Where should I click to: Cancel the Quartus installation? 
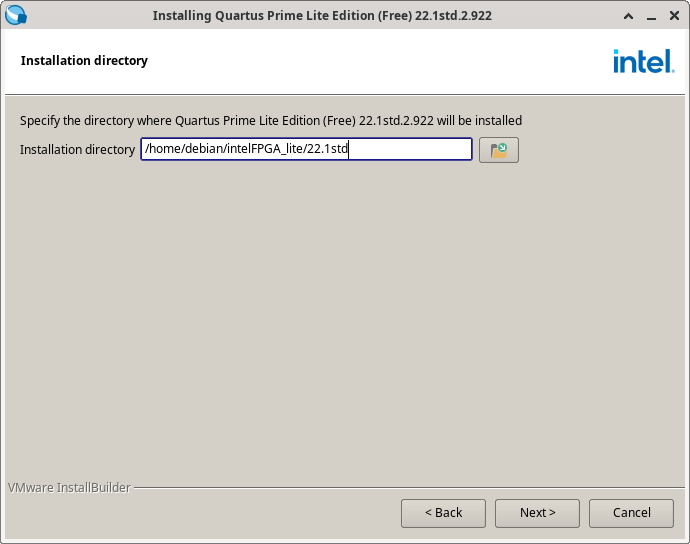[631, 513]
